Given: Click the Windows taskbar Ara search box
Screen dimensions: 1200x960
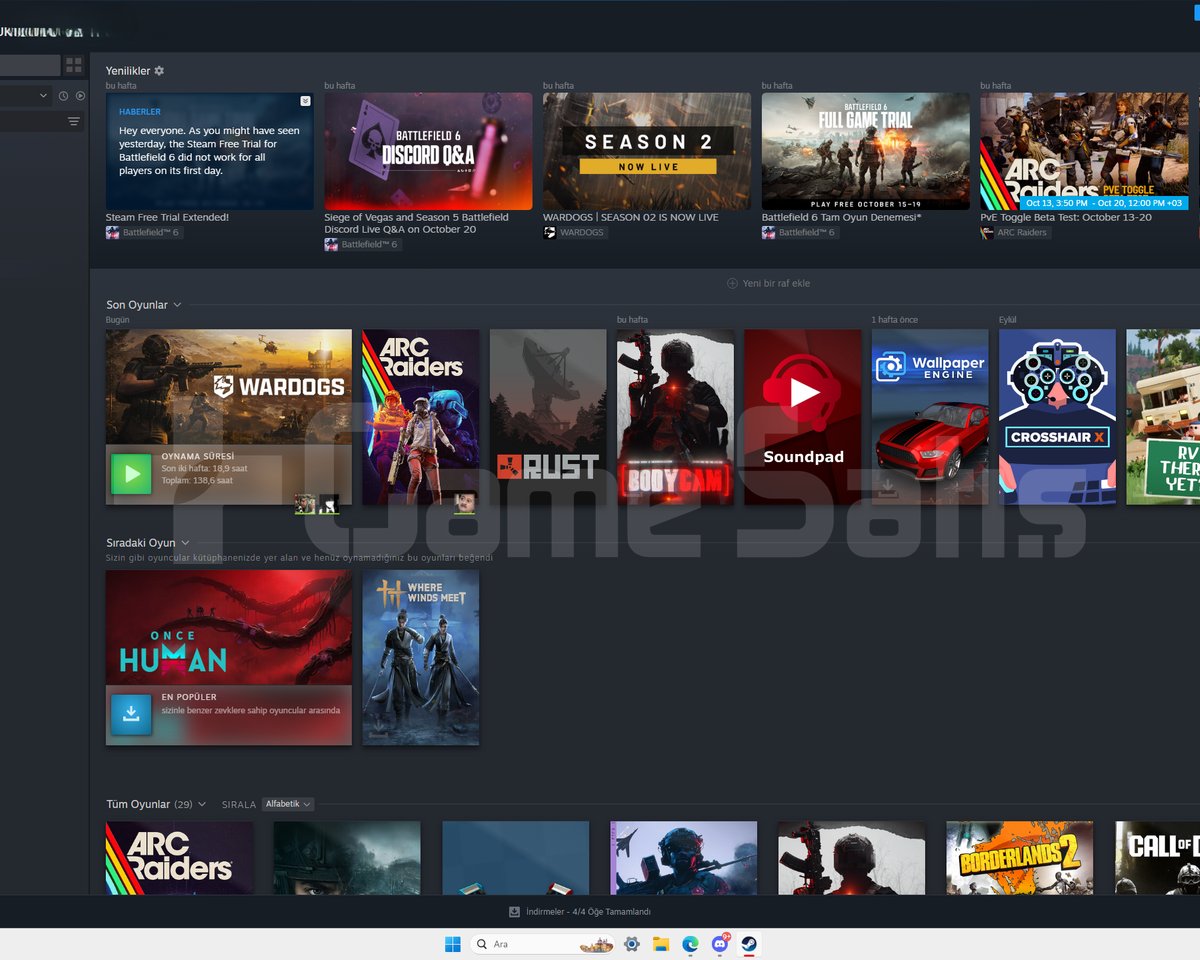Looking at the screenshot, I should (x=542, y=944).
